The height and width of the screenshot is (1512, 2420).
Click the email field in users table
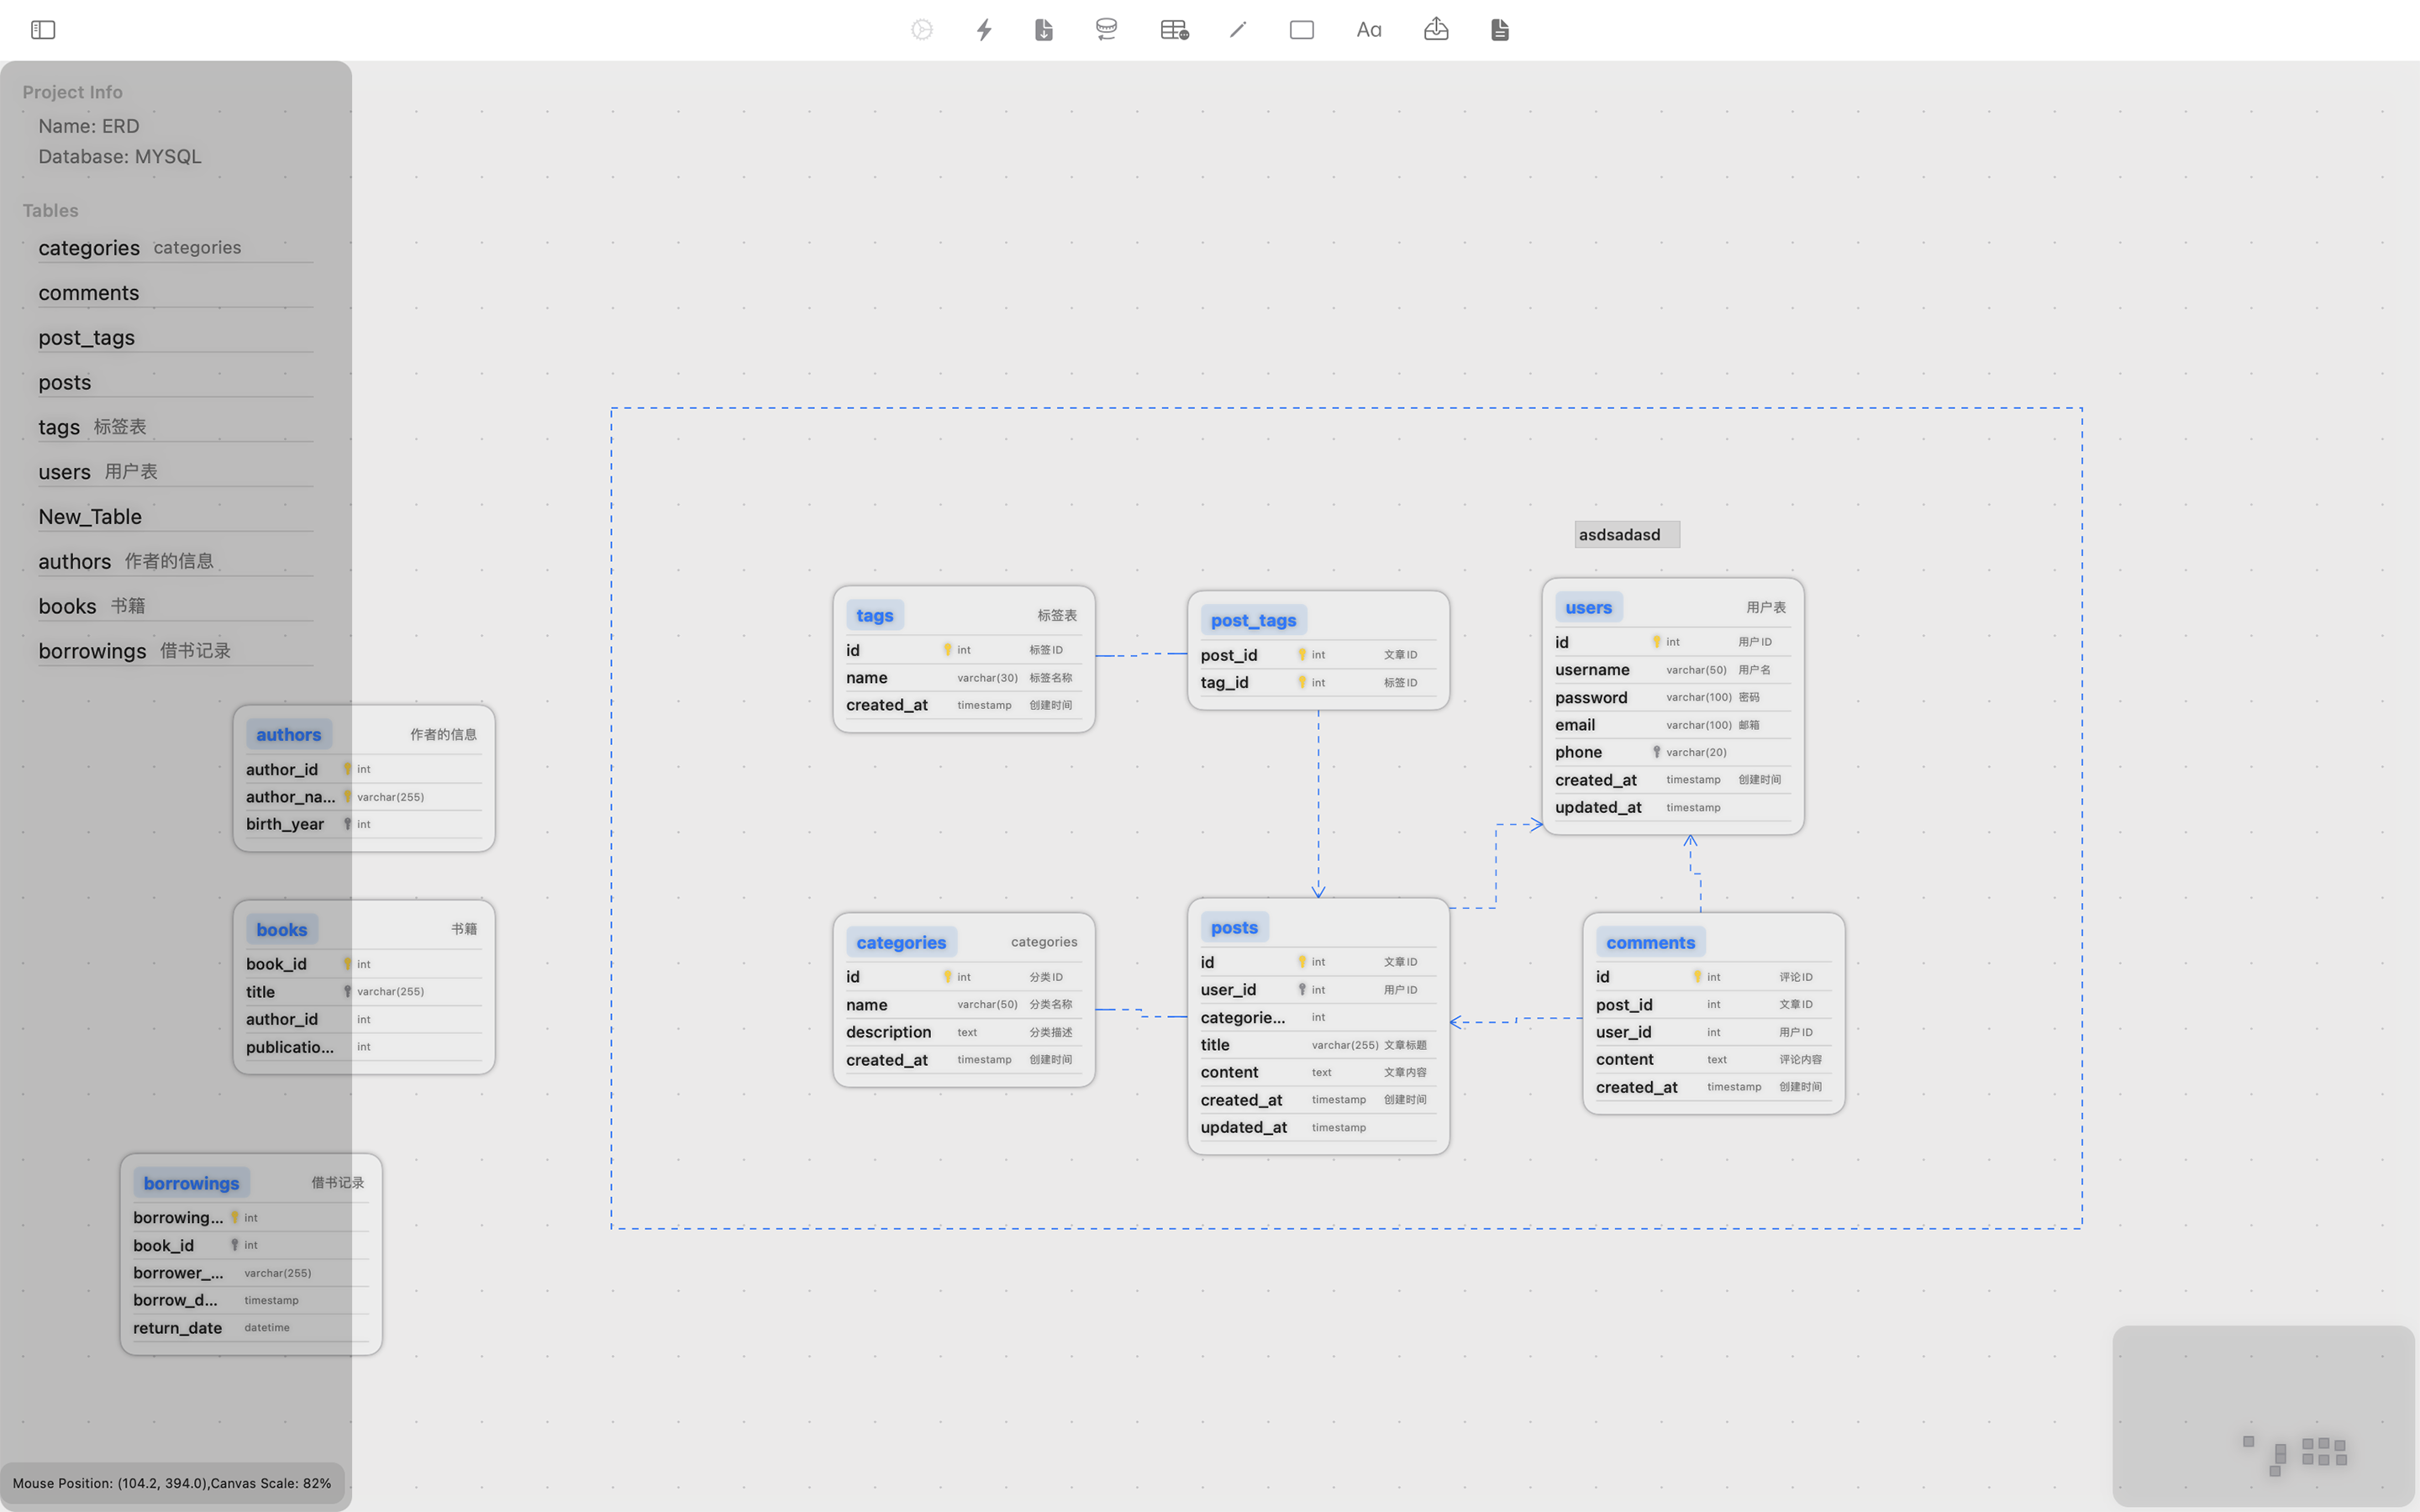[x=1672, y=725]
